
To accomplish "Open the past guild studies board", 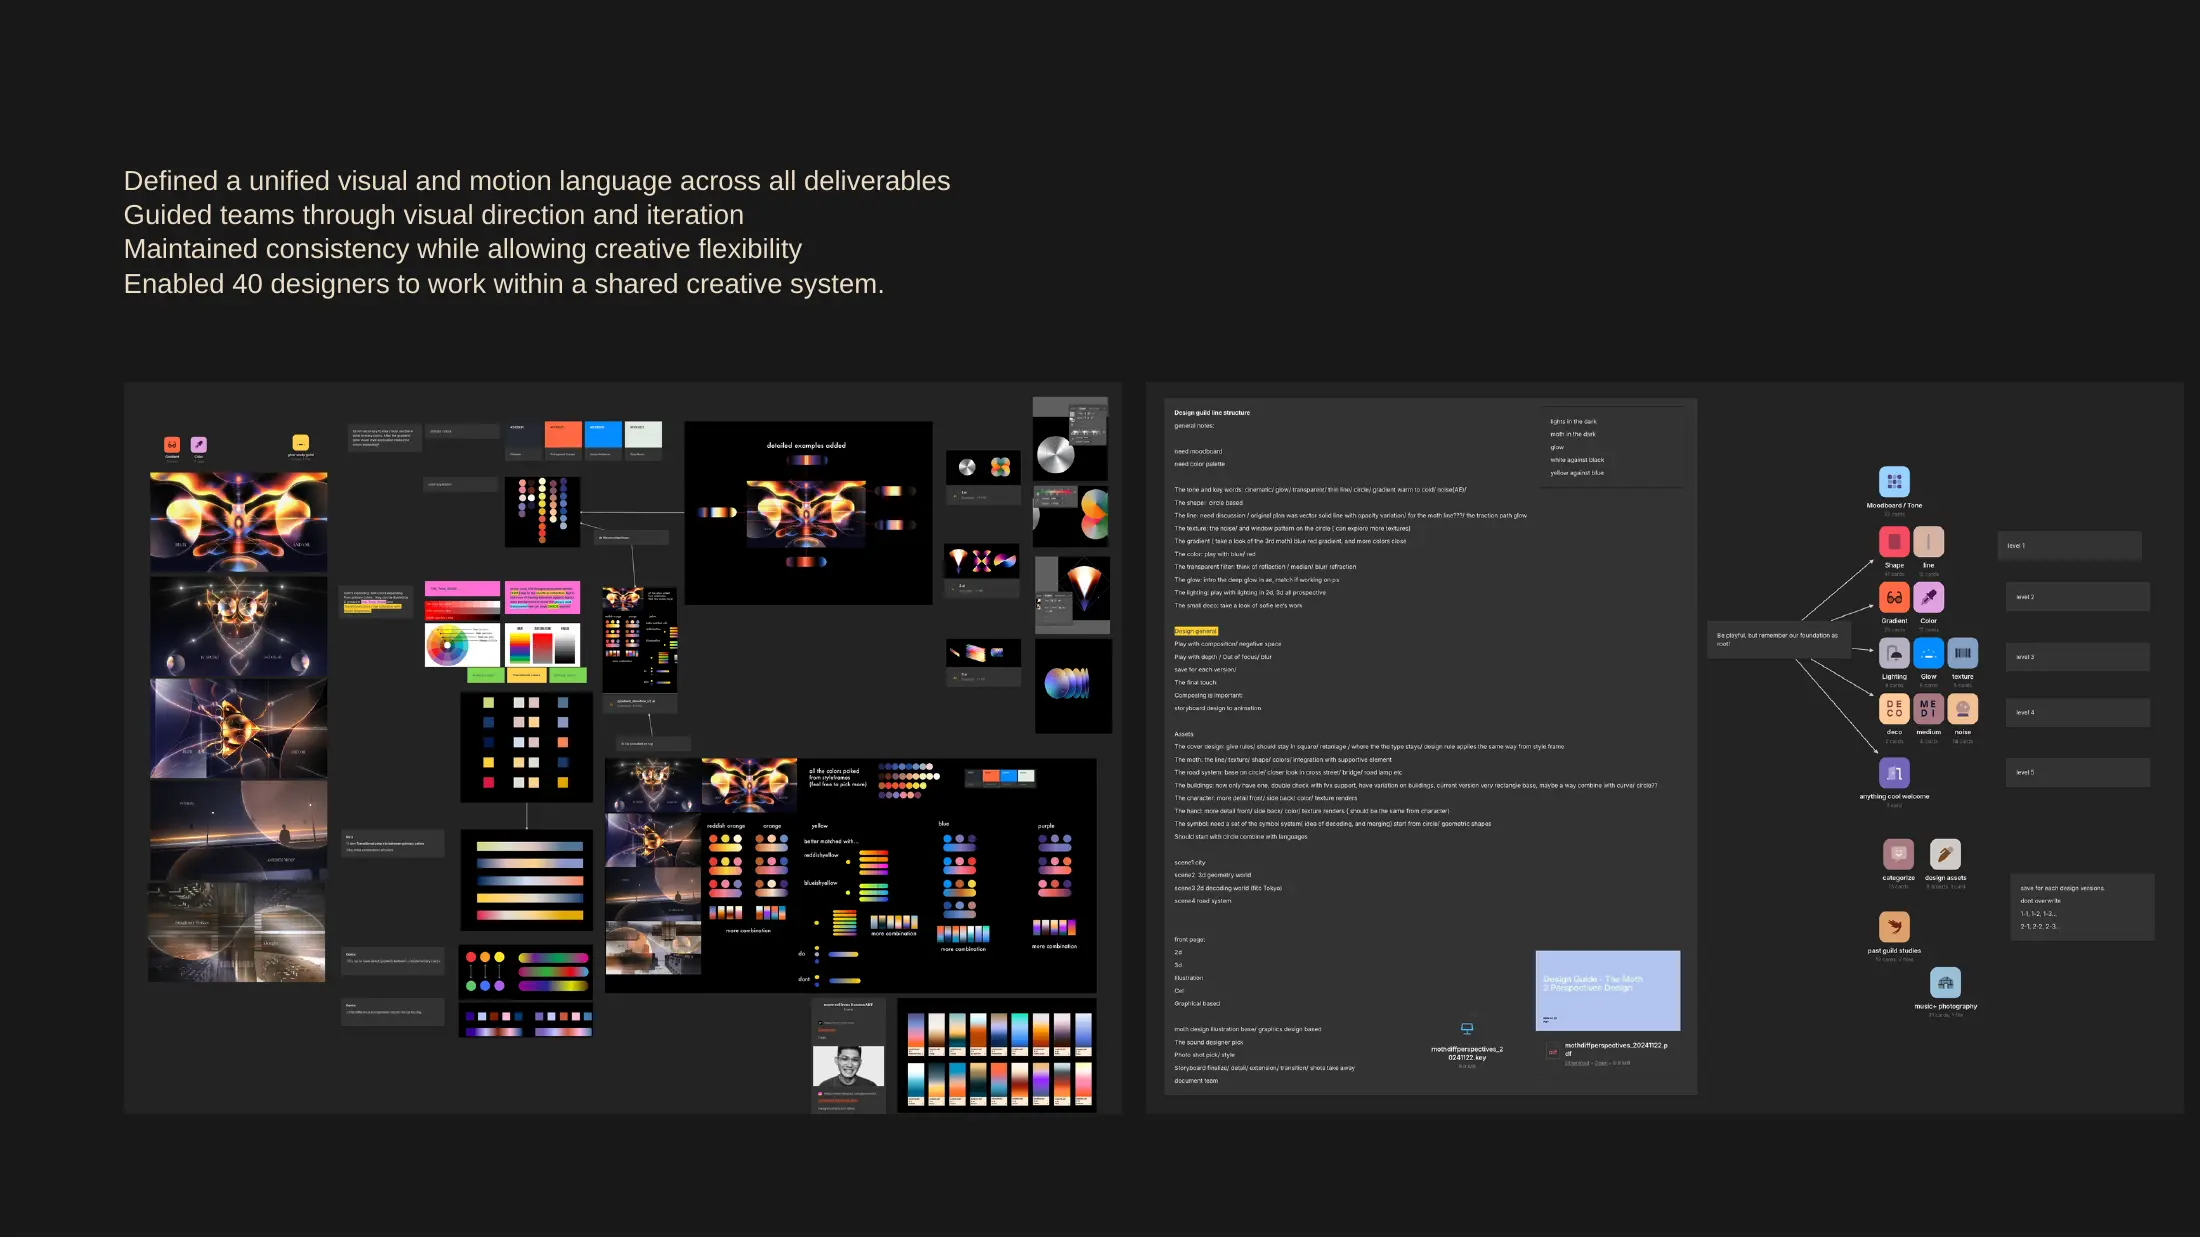I will (1894, 928).
